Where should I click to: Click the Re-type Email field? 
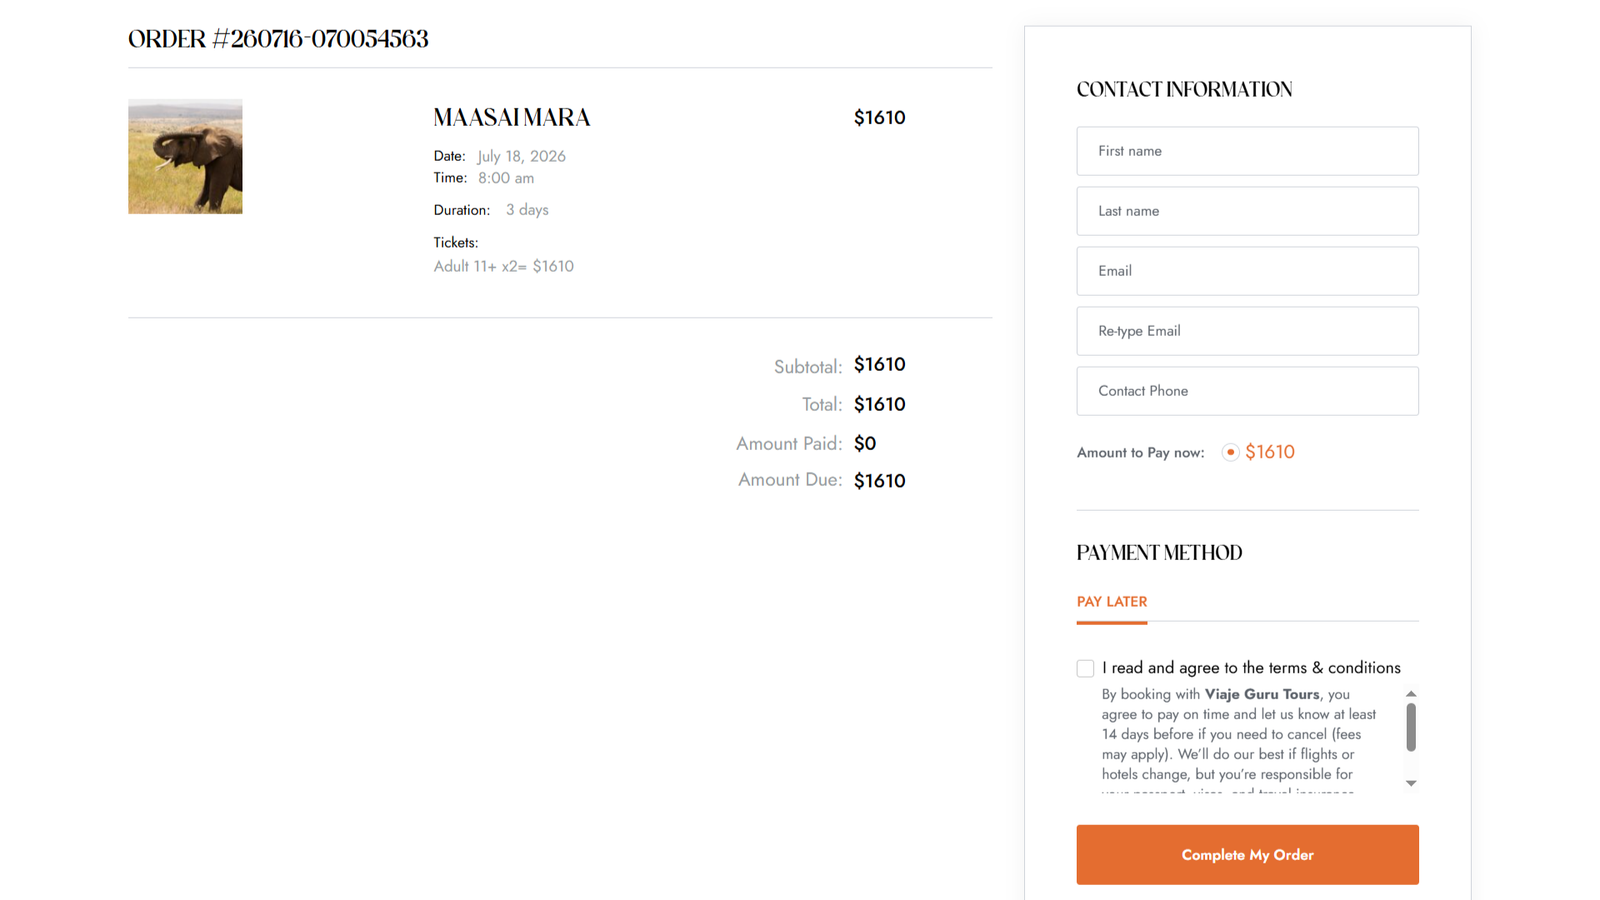[1247, 331]
